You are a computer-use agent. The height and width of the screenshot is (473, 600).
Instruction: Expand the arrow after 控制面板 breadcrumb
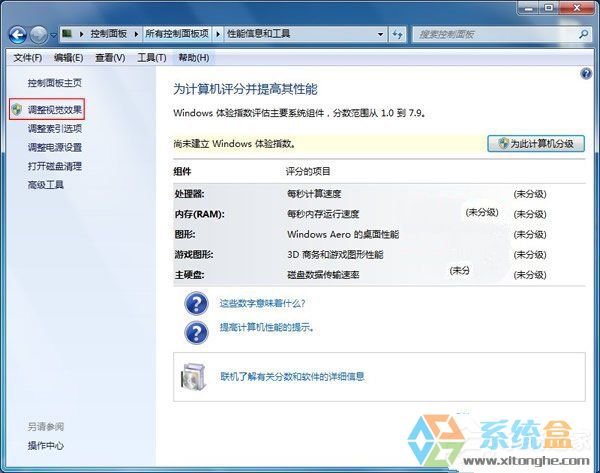click(136, 34)
